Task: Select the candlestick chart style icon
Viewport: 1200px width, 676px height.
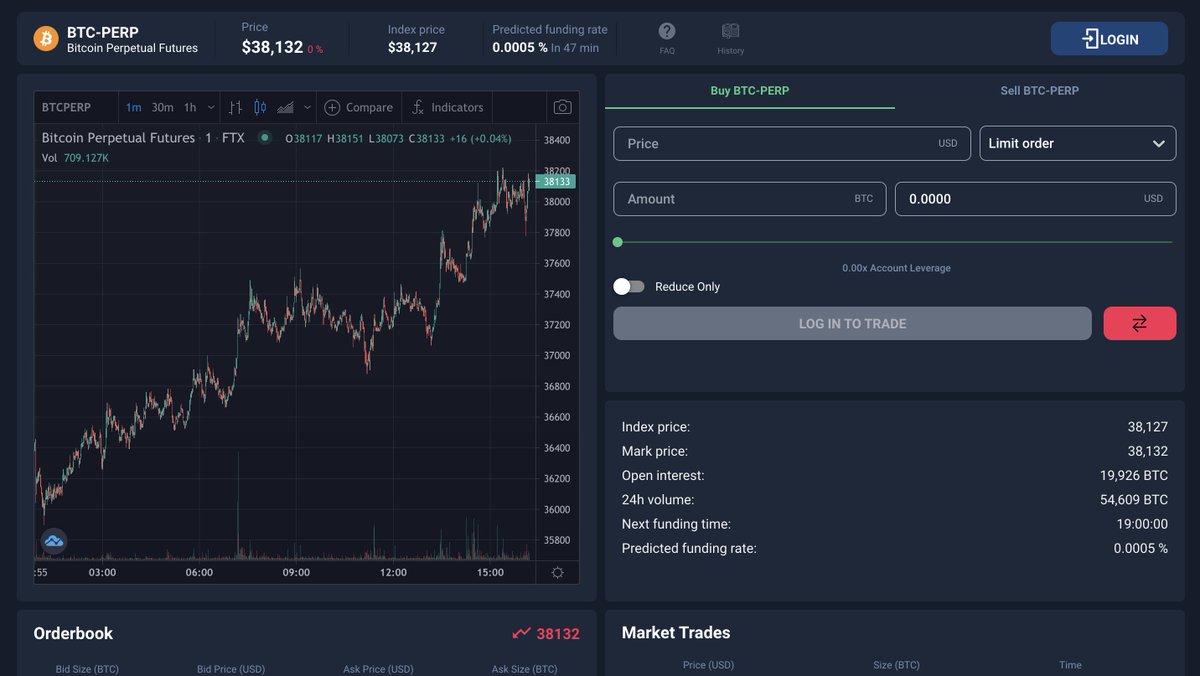Action: tap(260, 107)
